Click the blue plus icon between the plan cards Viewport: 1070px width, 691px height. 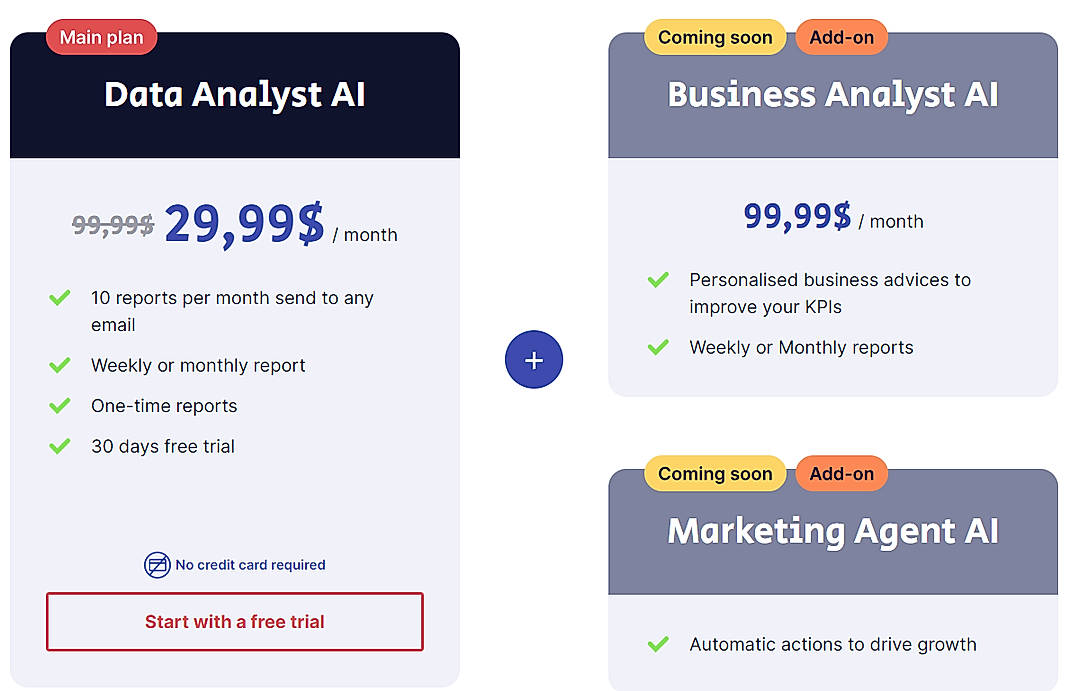click(x=534, y=359)
